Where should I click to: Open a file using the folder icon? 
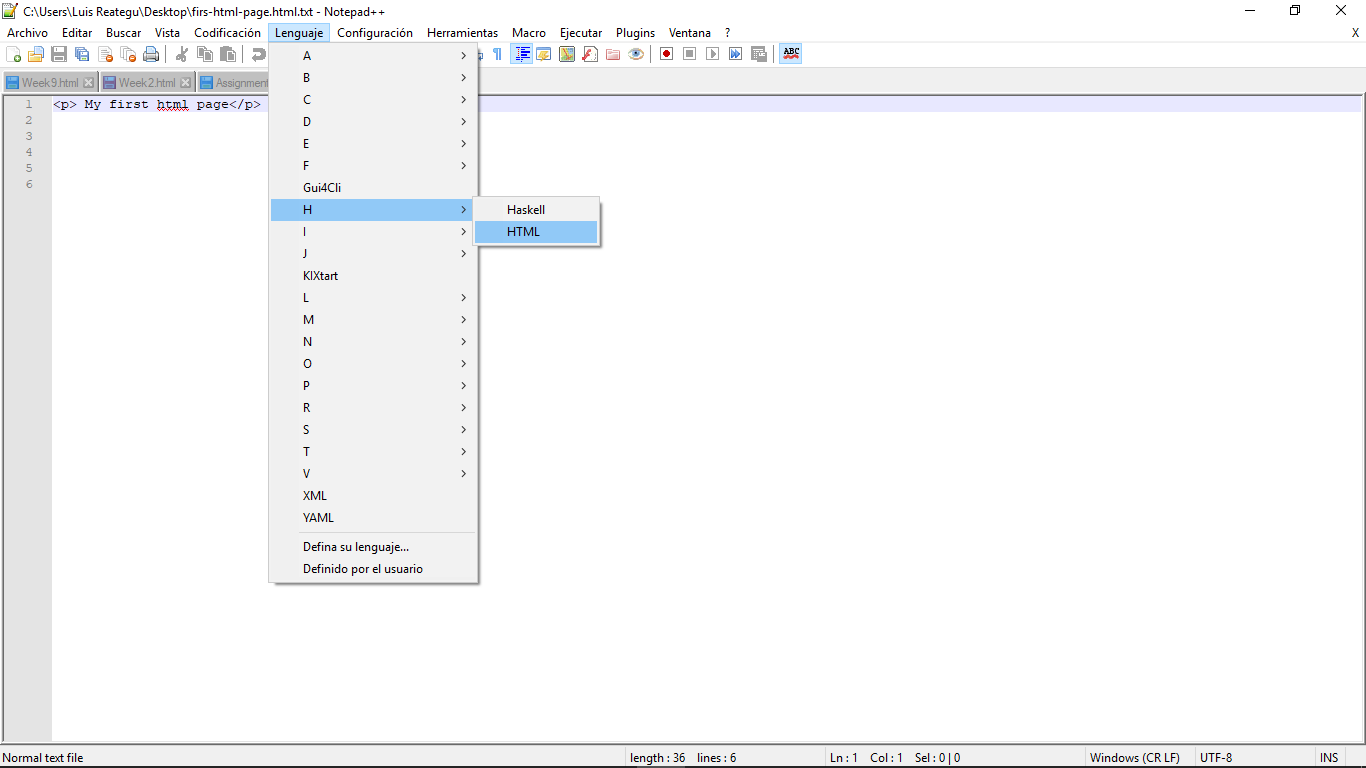click(x=36, y=54)
